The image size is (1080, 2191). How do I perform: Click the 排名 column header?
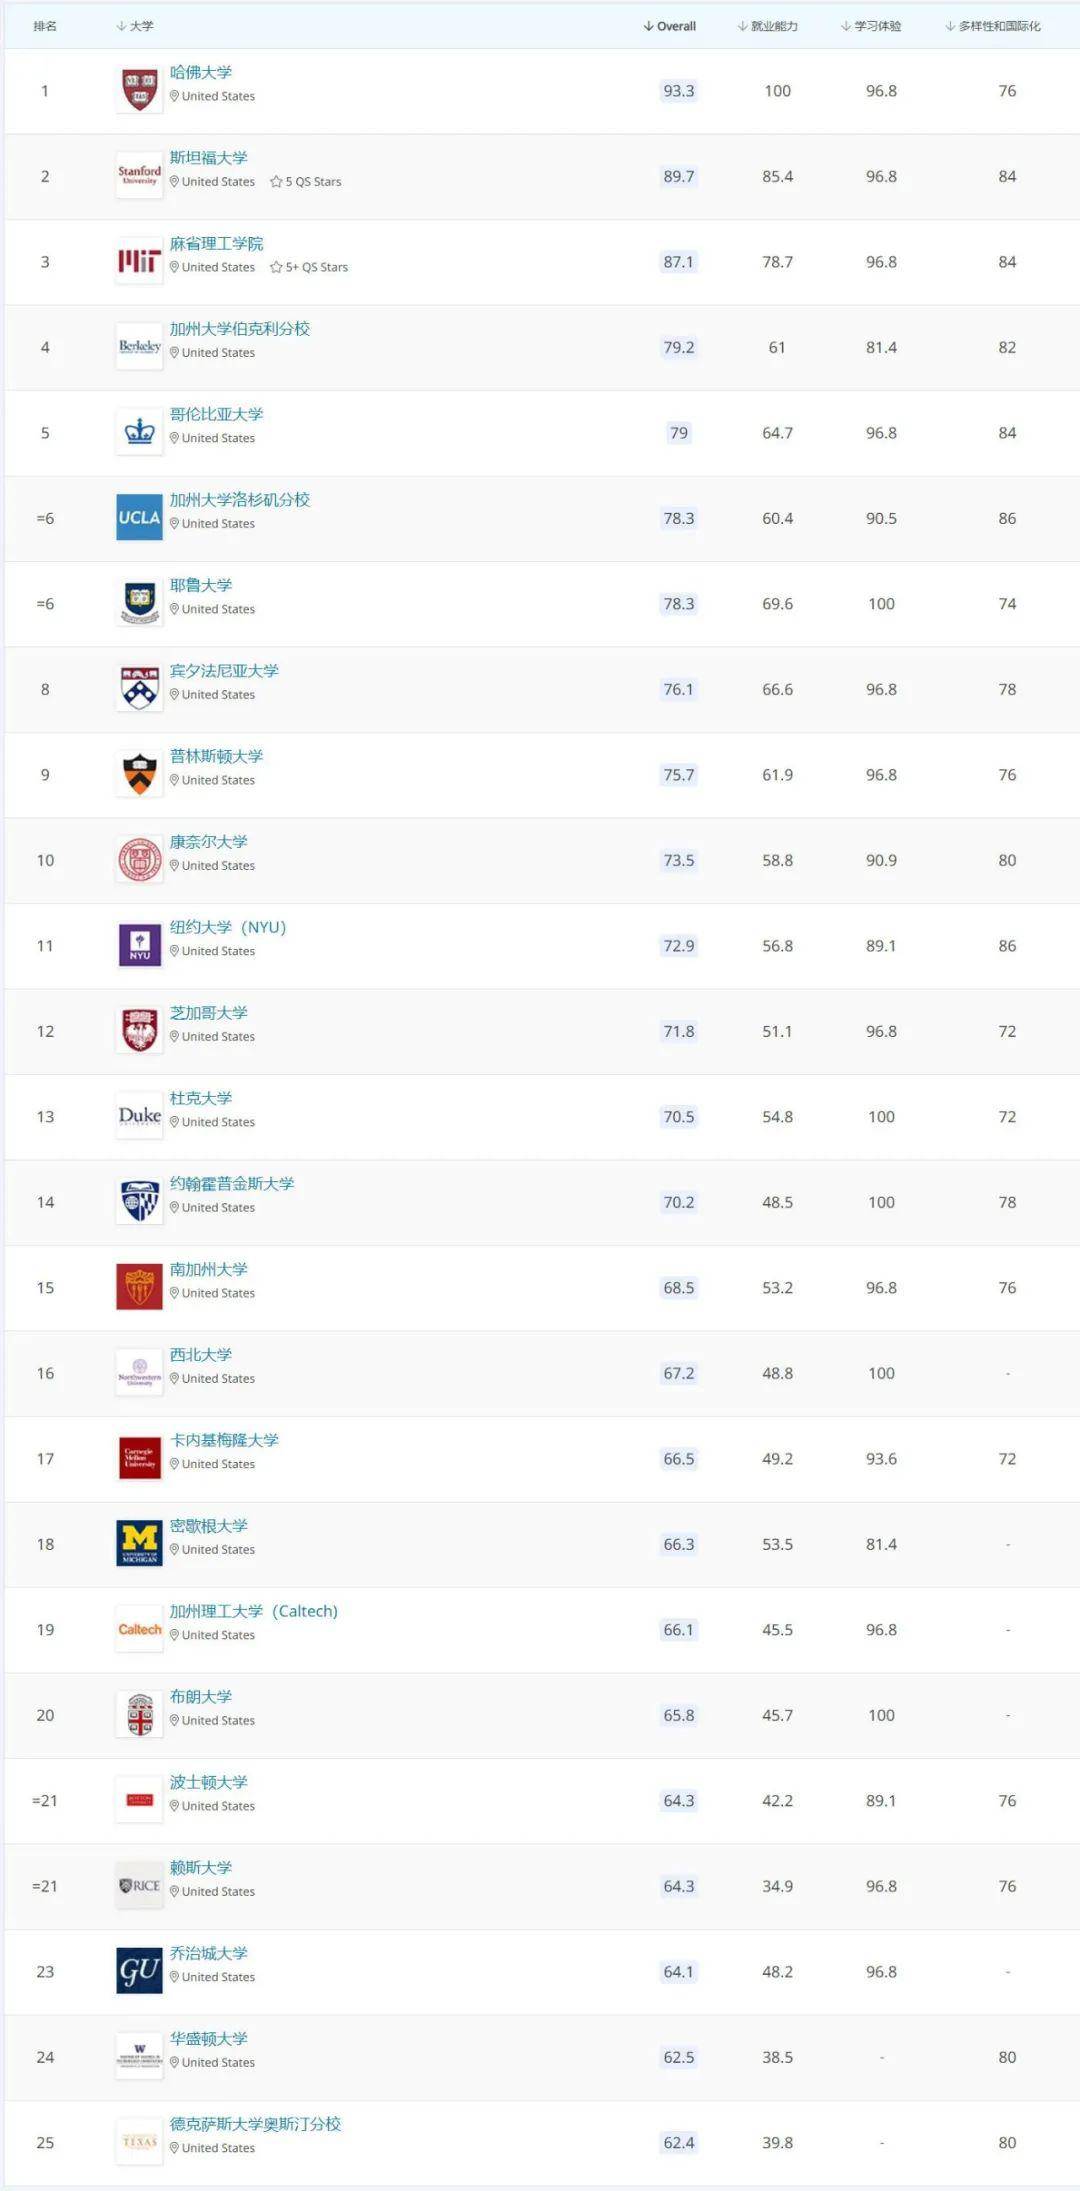[45, 26]
